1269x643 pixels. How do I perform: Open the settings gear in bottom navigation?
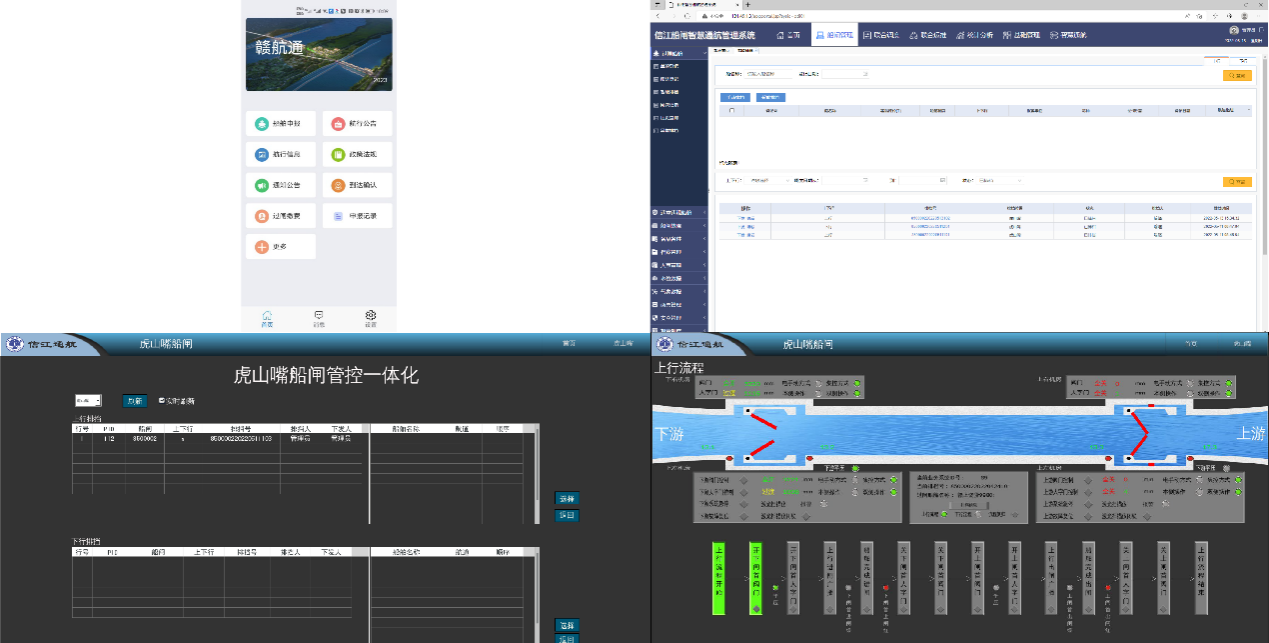click(x=370, y=315)
